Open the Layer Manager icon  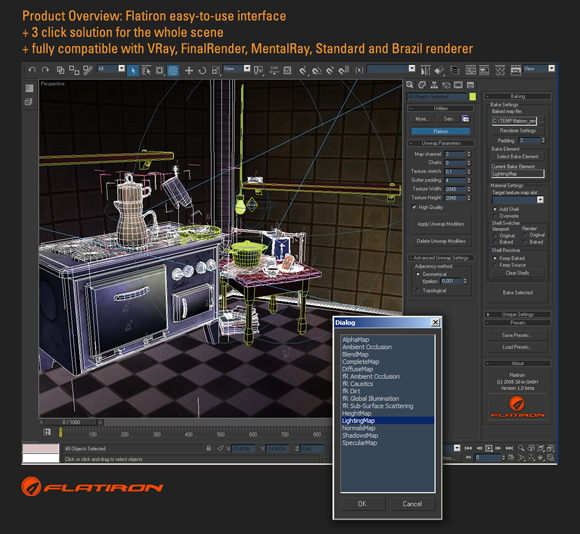click(x=455, y=70)
